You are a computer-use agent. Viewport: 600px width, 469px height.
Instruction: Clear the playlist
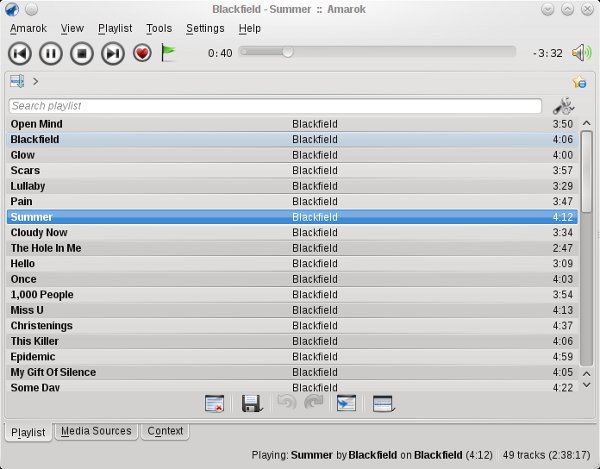(x=214, y=404)
